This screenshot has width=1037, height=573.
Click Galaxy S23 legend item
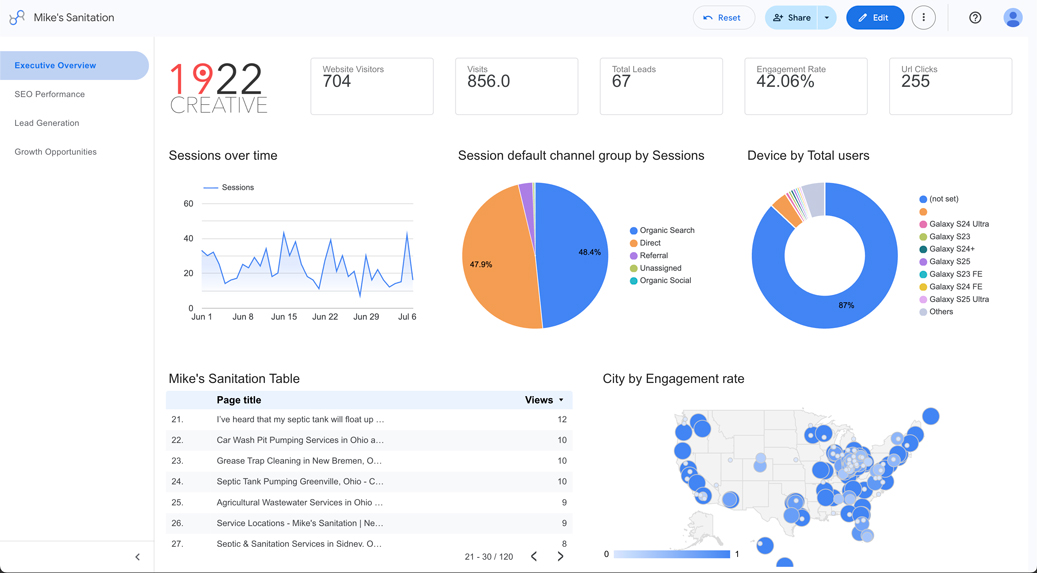coord(945,237)
